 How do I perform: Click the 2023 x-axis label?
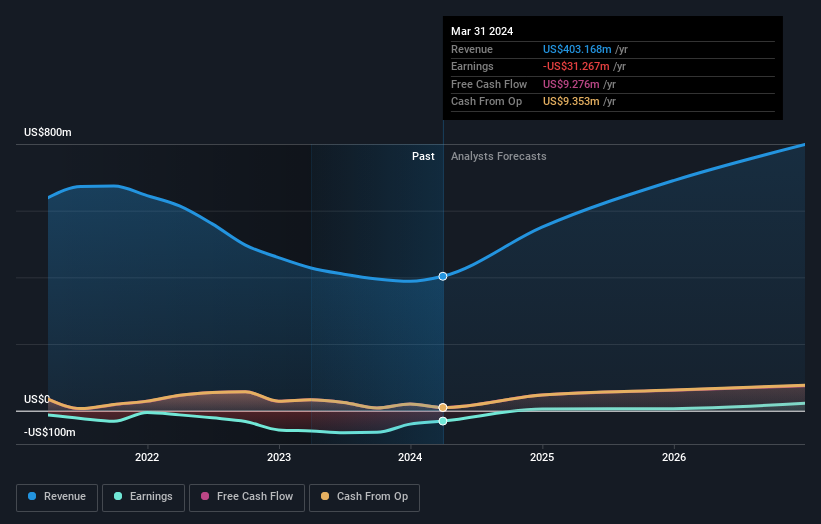tap(279, 458)
